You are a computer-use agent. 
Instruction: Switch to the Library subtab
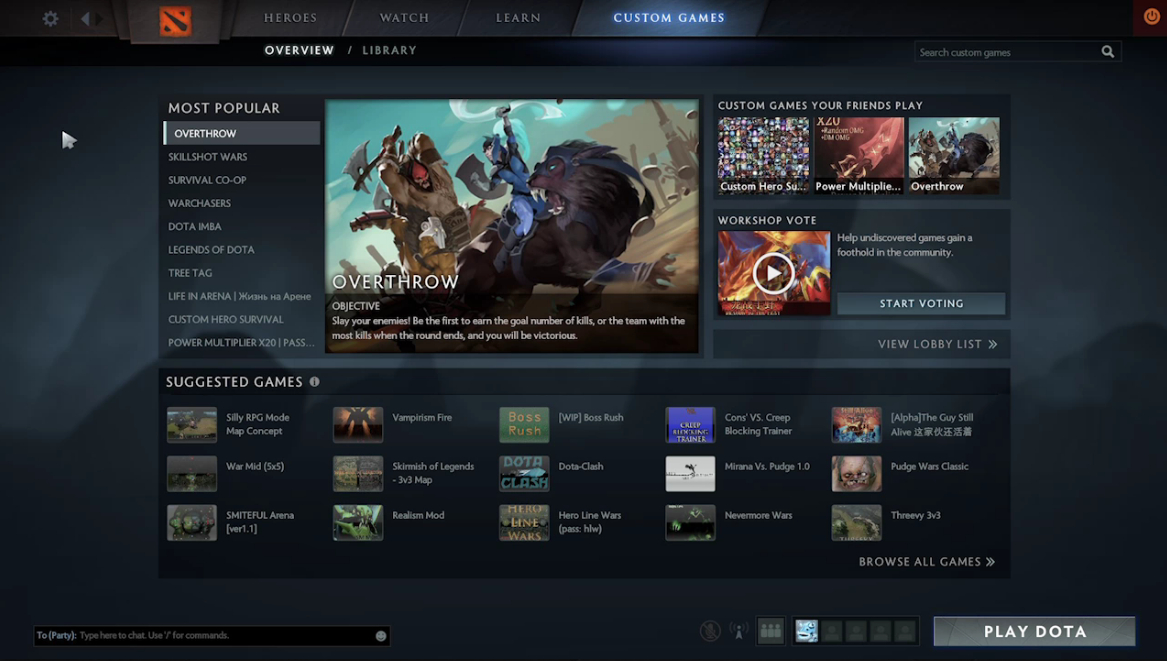[389, 50]
